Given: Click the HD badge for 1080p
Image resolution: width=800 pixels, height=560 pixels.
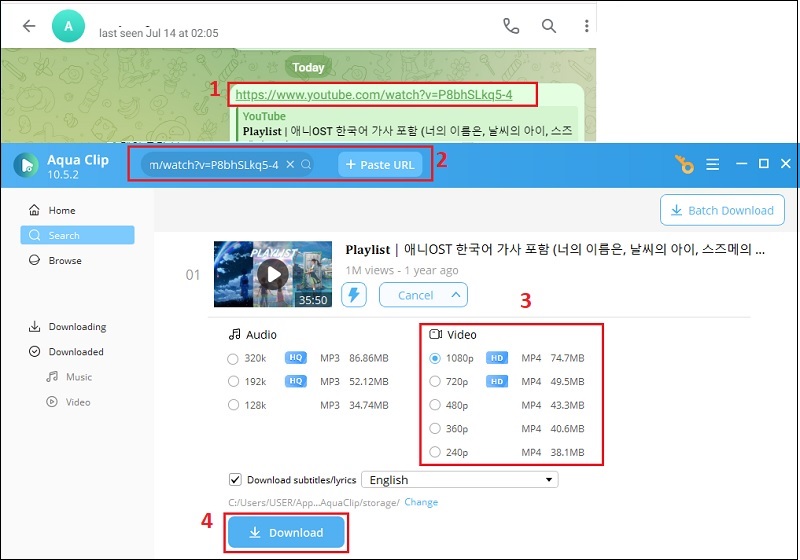Looking at the screenshot, I should (497, 358).
